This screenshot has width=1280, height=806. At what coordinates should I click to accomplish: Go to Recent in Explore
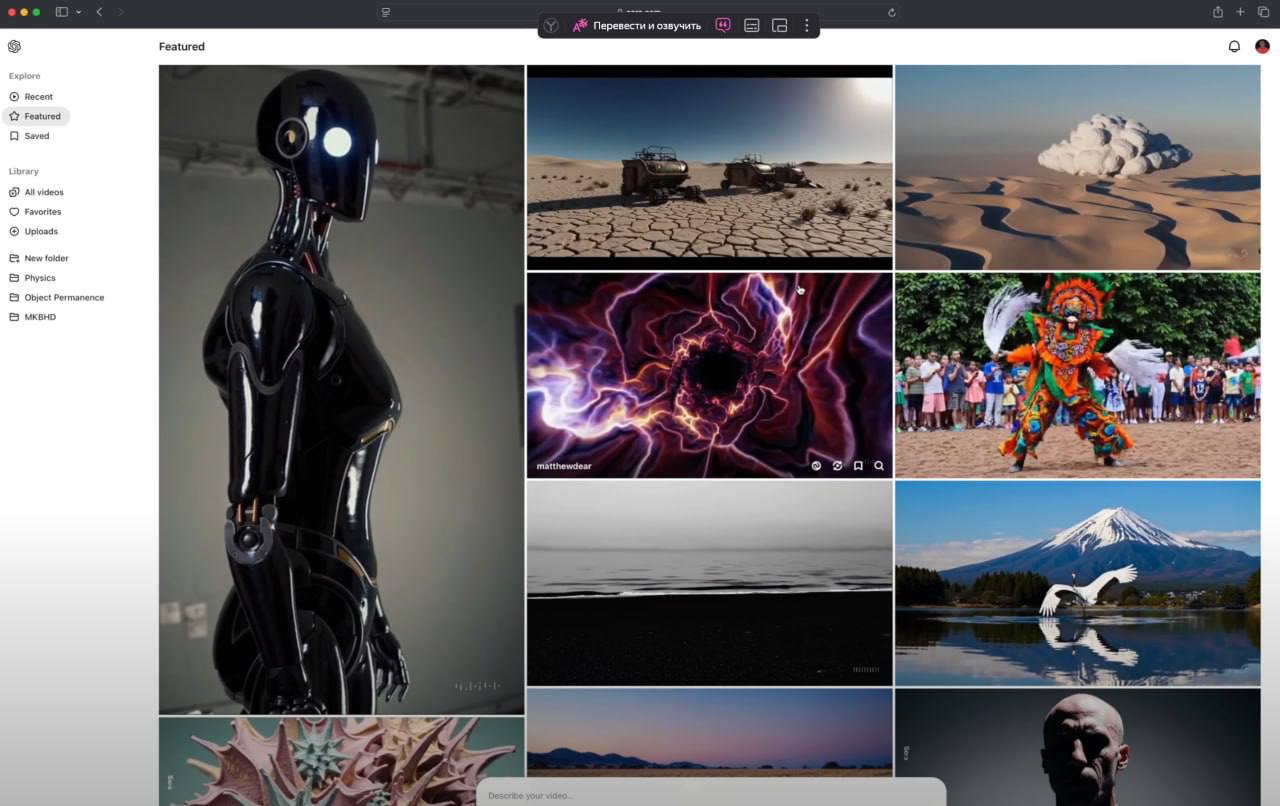pyautogui.click(x=38, y=97)
